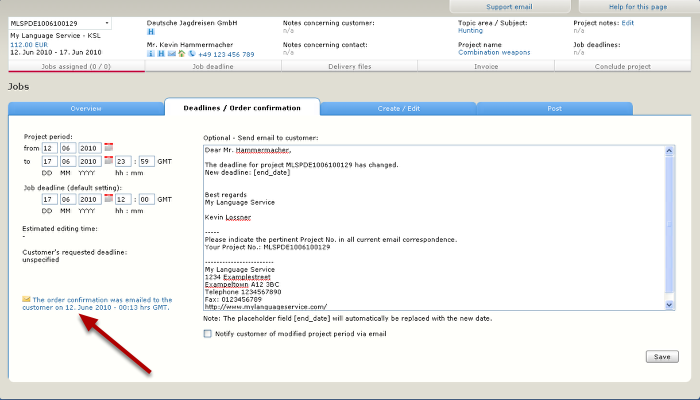Open the Conclude project step
Image resolution: width=700 pixels, height=400 pixels.
[x=623, y=67]
